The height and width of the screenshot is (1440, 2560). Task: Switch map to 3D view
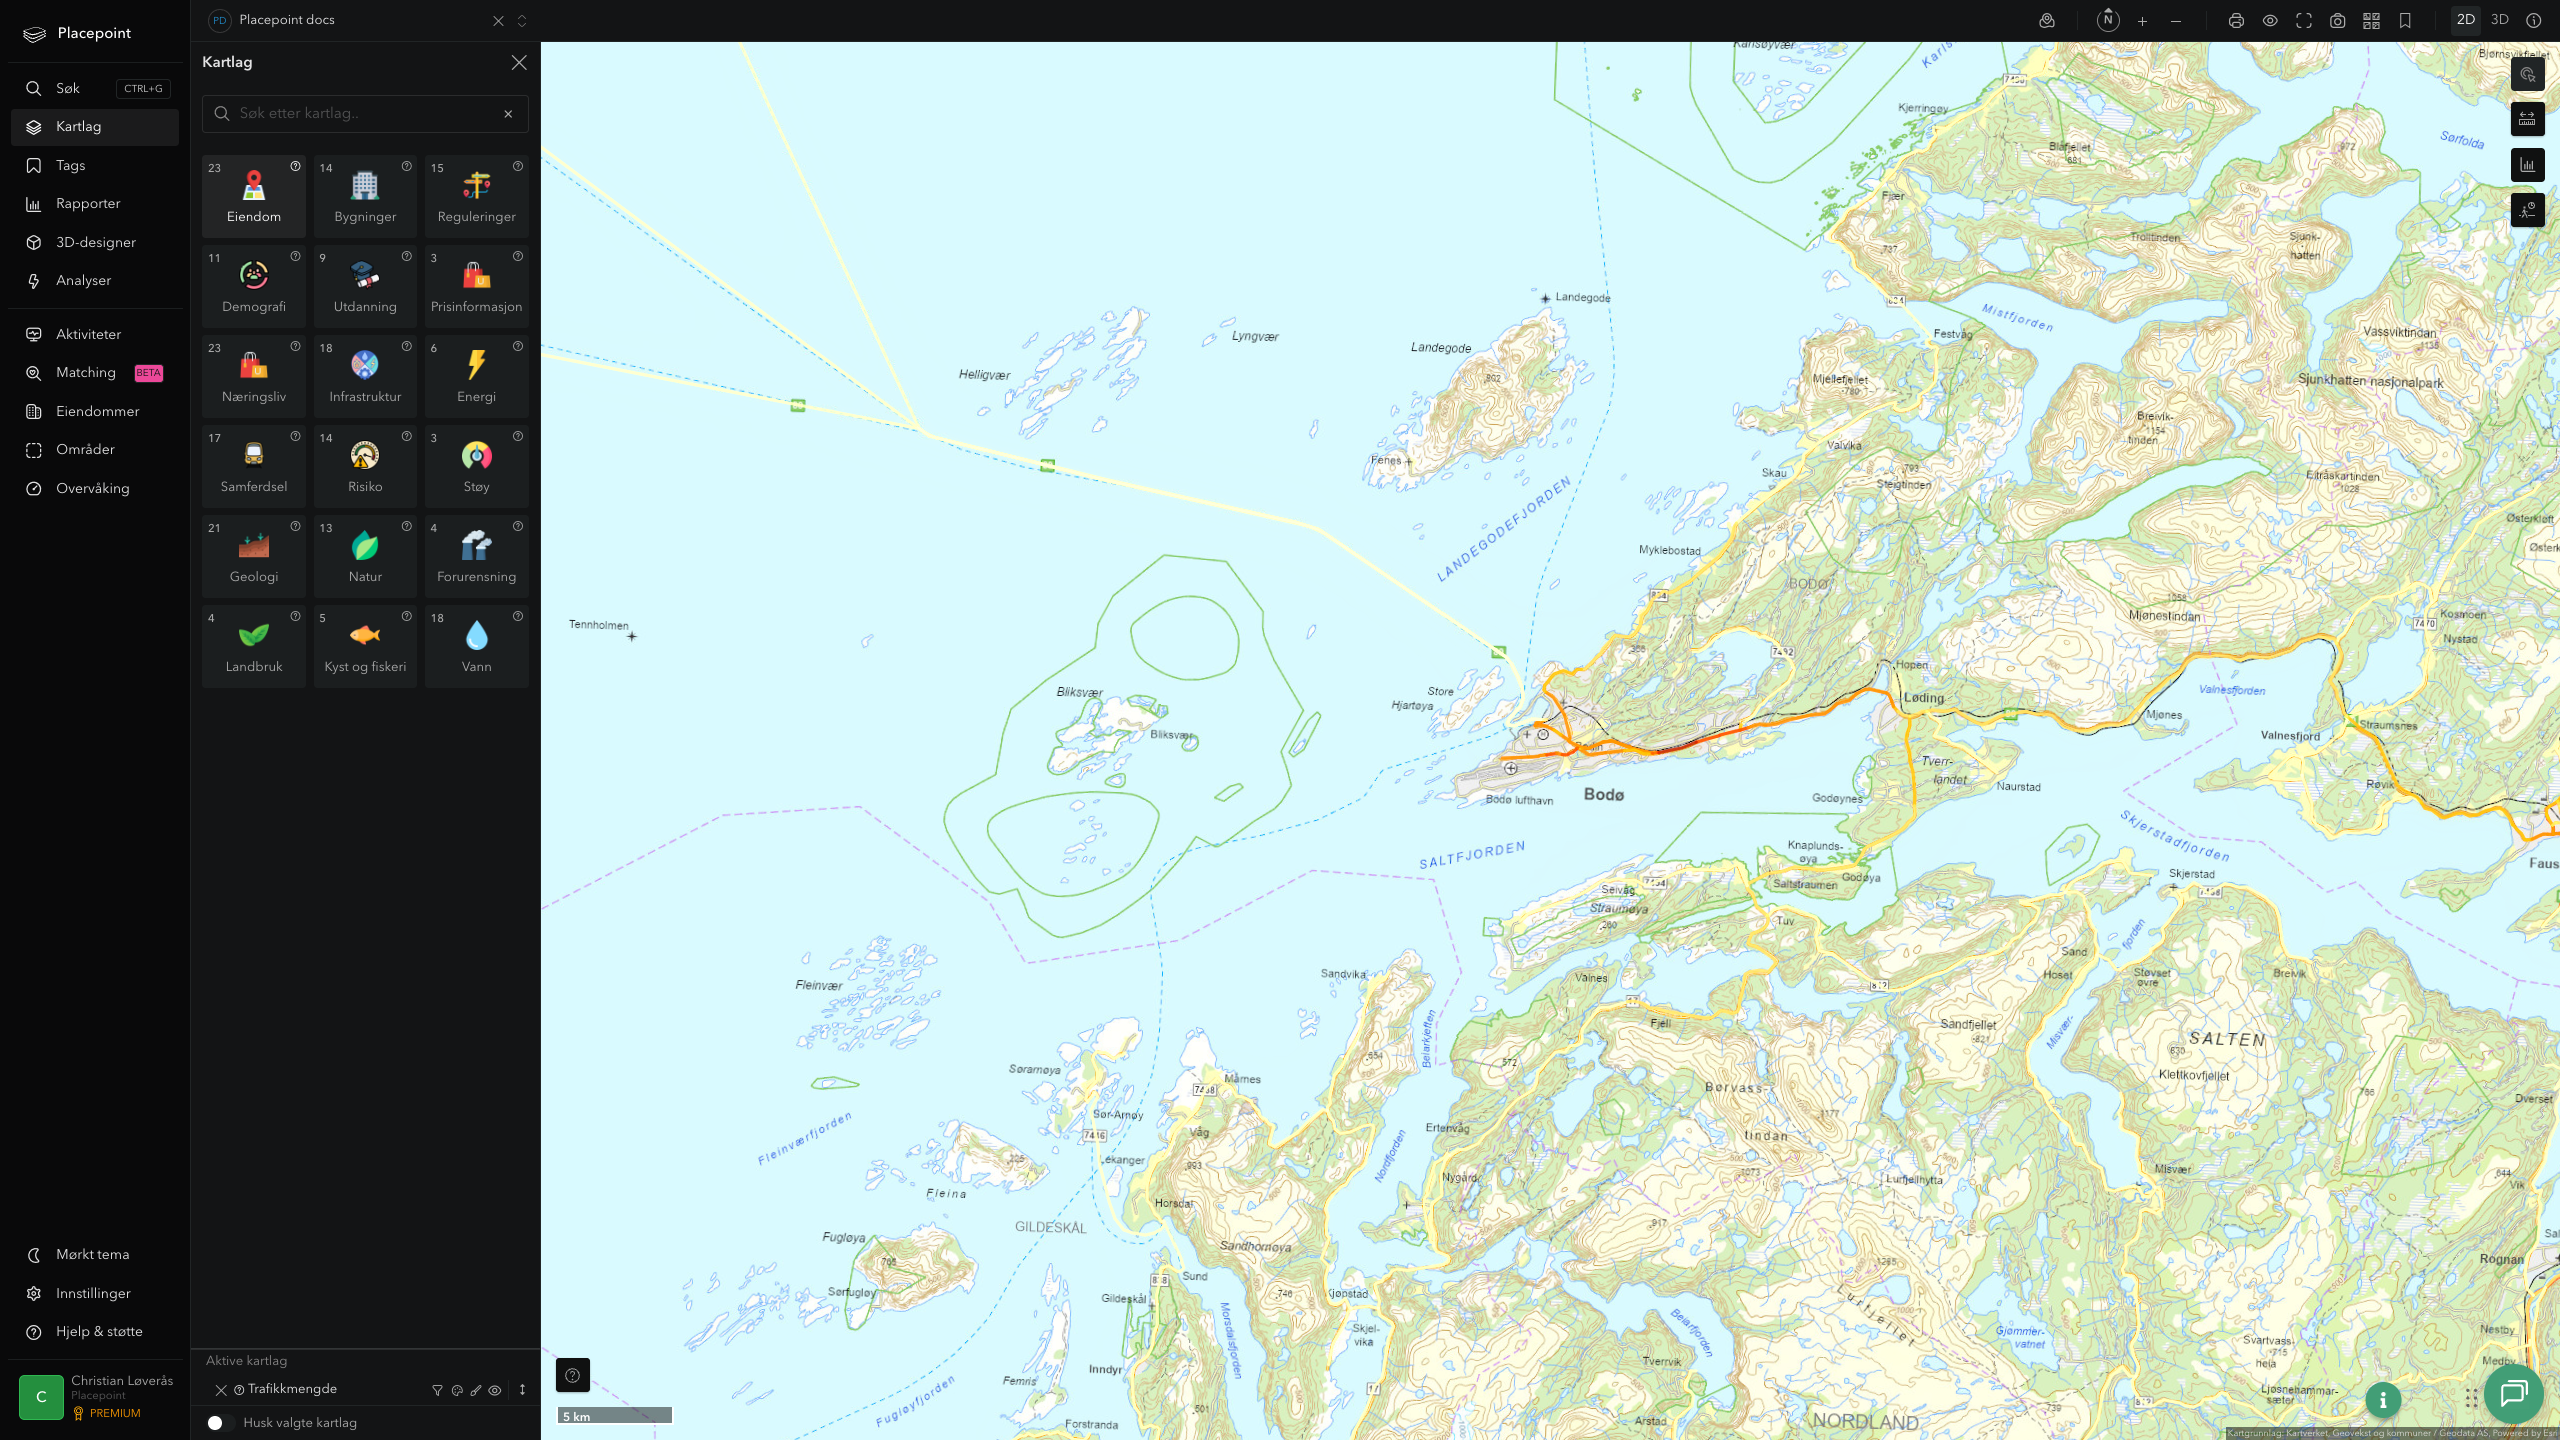coord(2500,20)
